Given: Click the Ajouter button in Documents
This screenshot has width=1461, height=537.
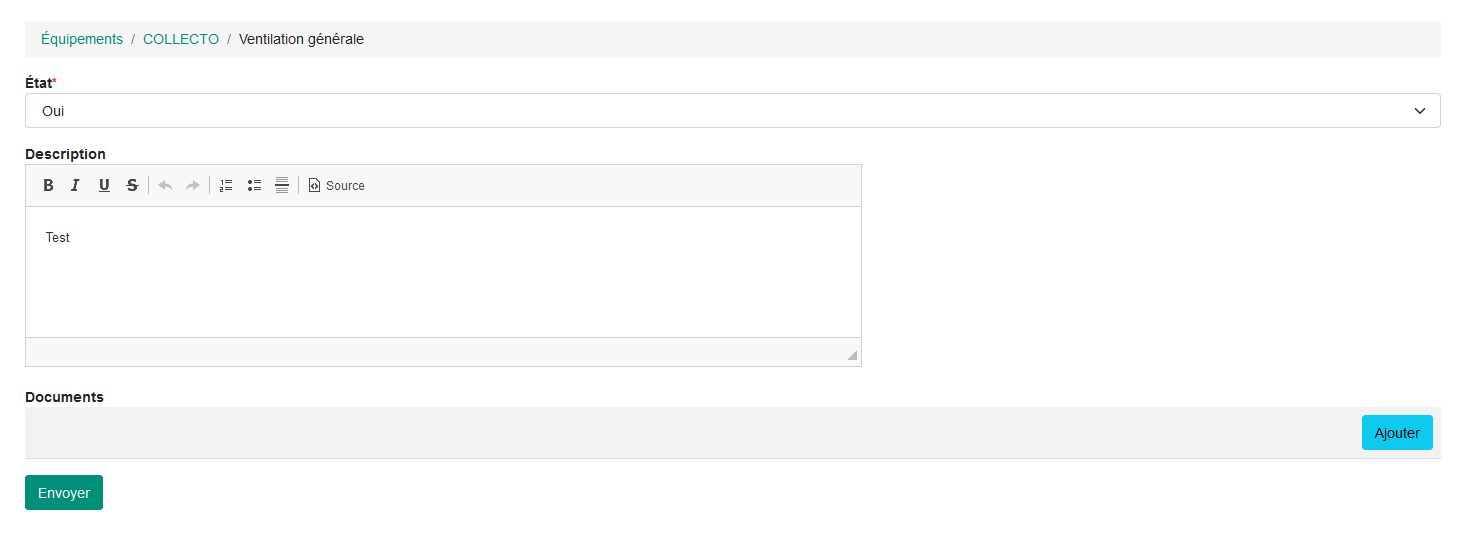Looking at the screenshot, I should 1397,433.
